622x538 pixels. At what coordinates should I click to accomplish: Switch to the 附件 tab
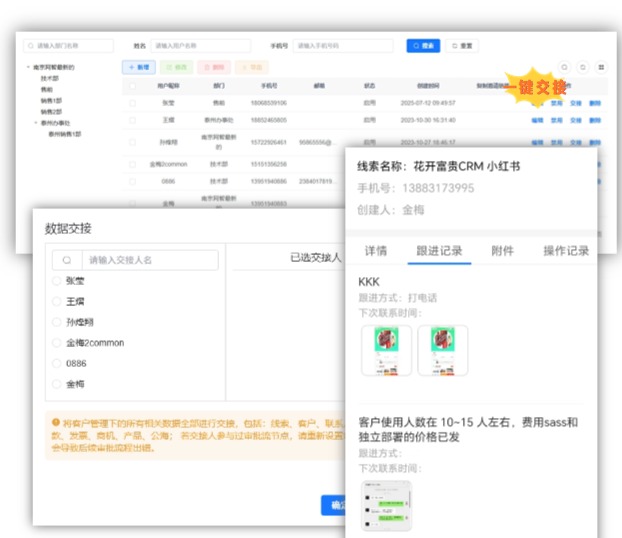coord(502,251)
